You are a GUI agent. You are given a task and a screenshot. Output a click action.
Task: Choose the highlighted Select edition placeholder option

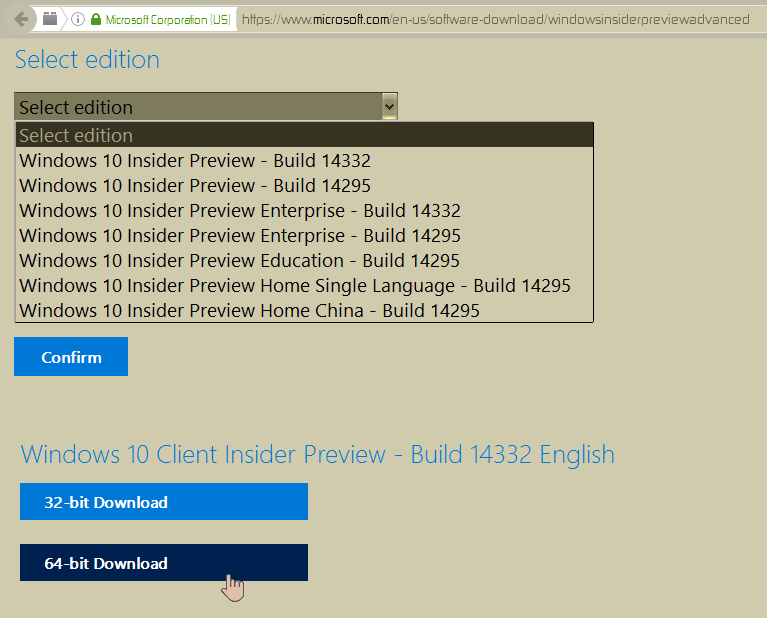click(x=304, y=135)
